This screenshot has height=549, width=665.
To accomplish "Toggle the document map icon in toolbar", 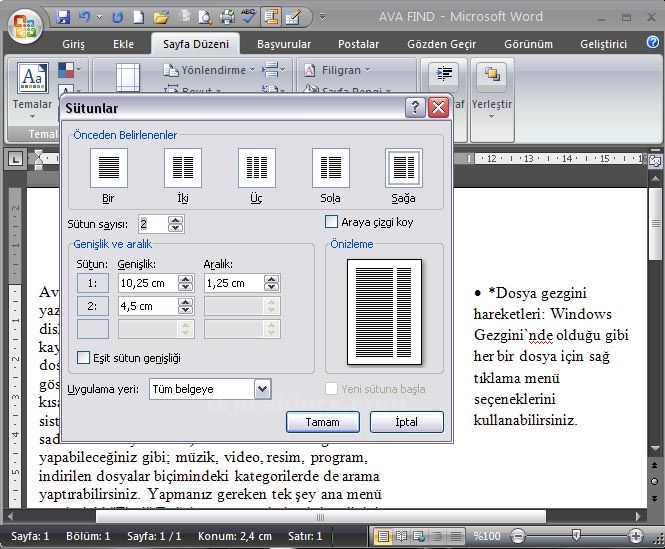I will click(x=271, y=17).
